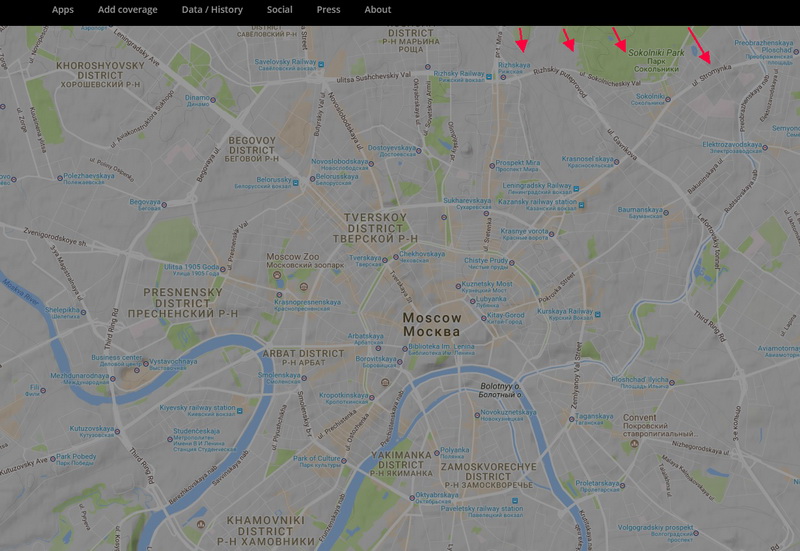Select the Shelepikha metro station marker
The height and width of the screenshot is (551, 800).
pos(83,312)
